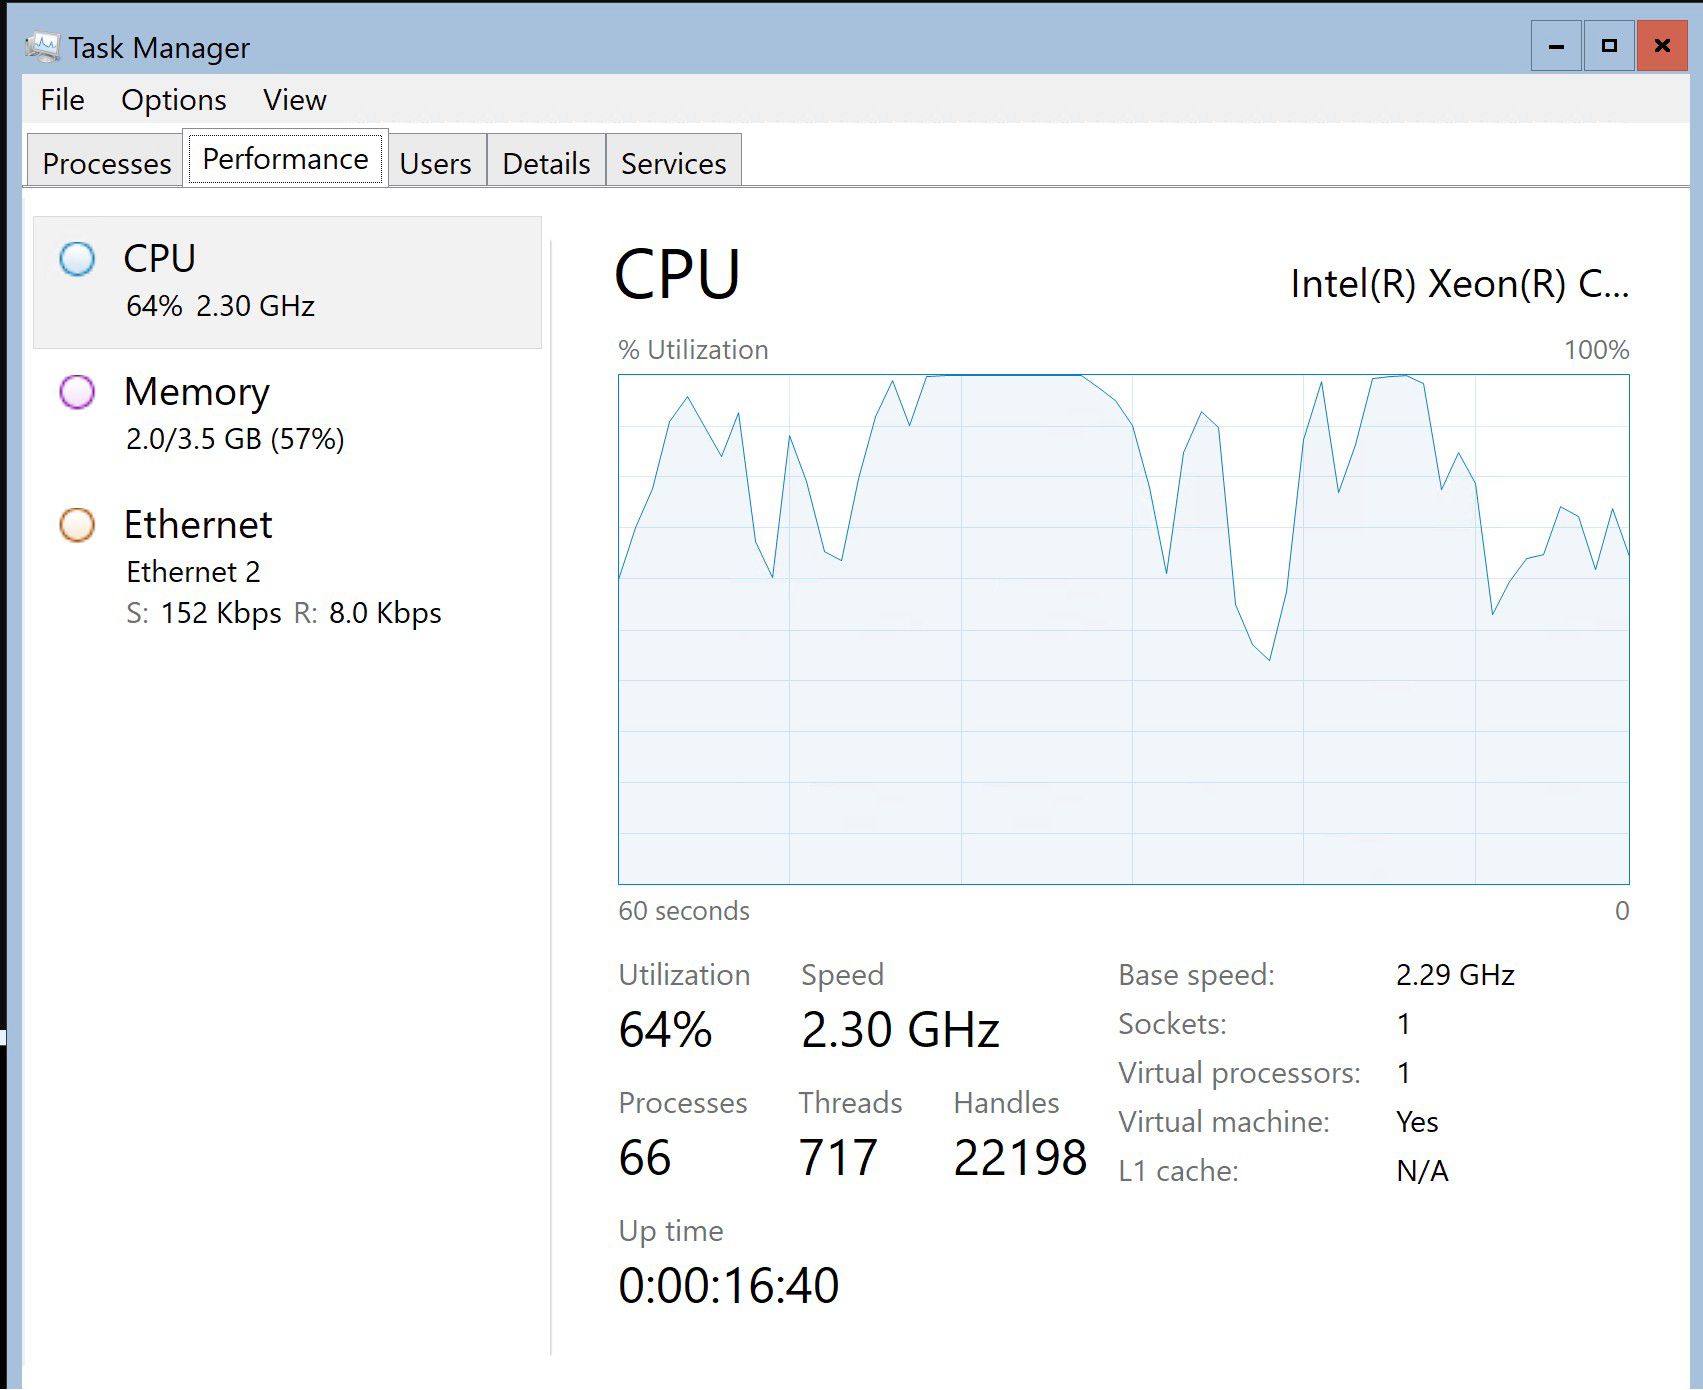Minimize the Task Manager window
The height and width of the screenshot is (1390, 1703).
tap(1556, 46)
